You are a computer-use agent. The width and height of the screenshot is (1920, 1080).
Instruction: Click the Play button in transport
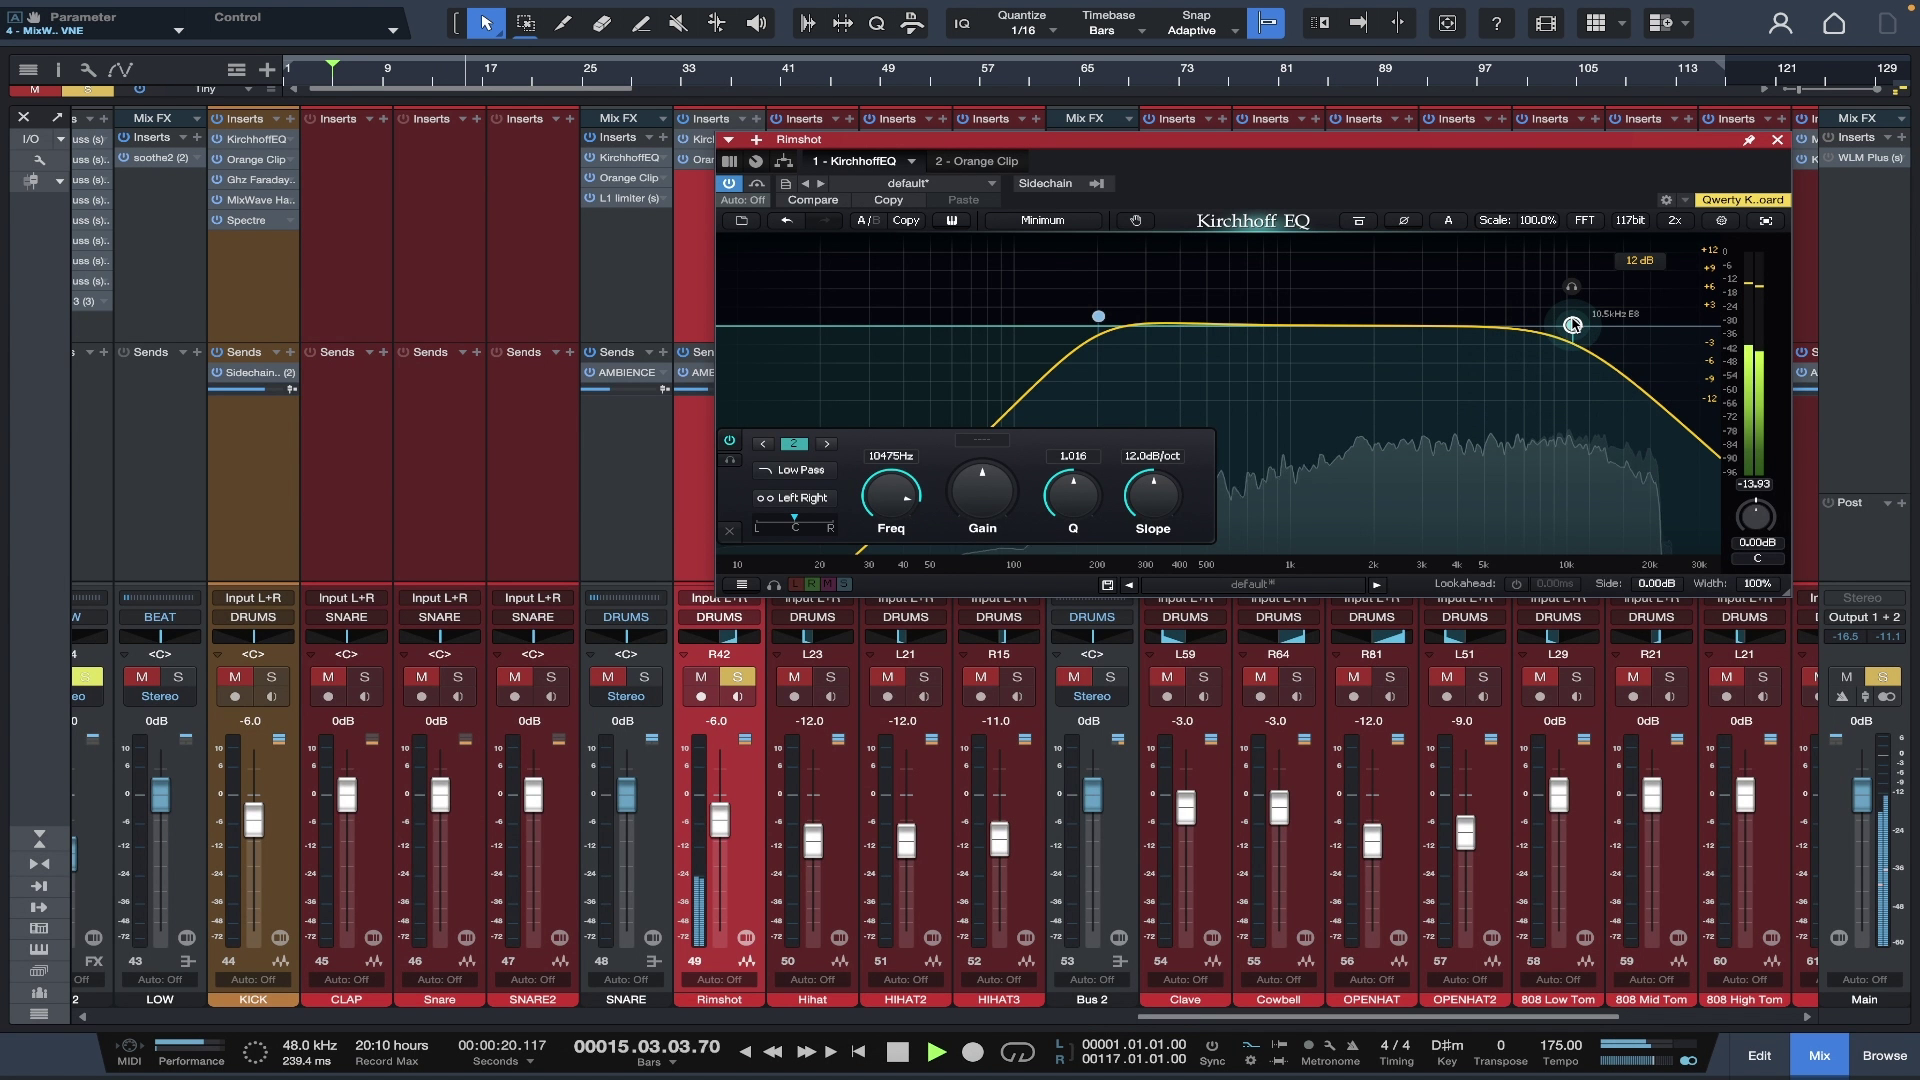(x=936, y=1052)
